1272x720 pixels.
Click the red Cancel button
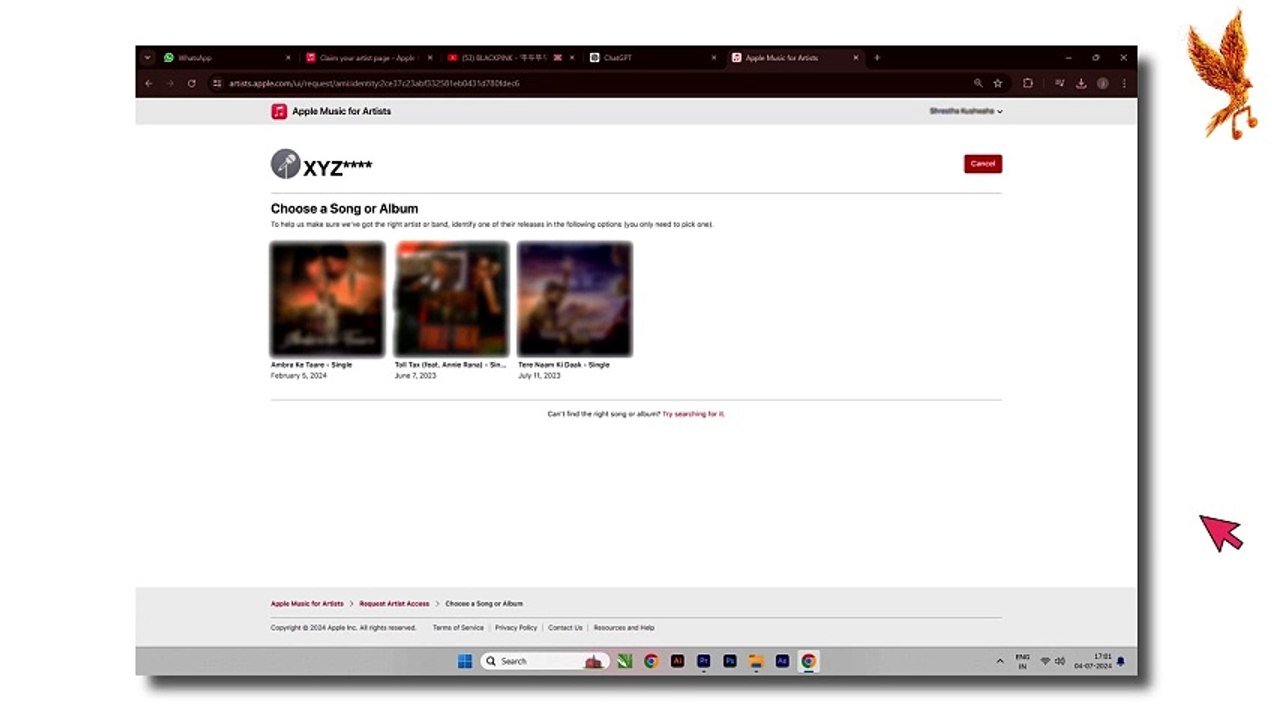(983, 164)
